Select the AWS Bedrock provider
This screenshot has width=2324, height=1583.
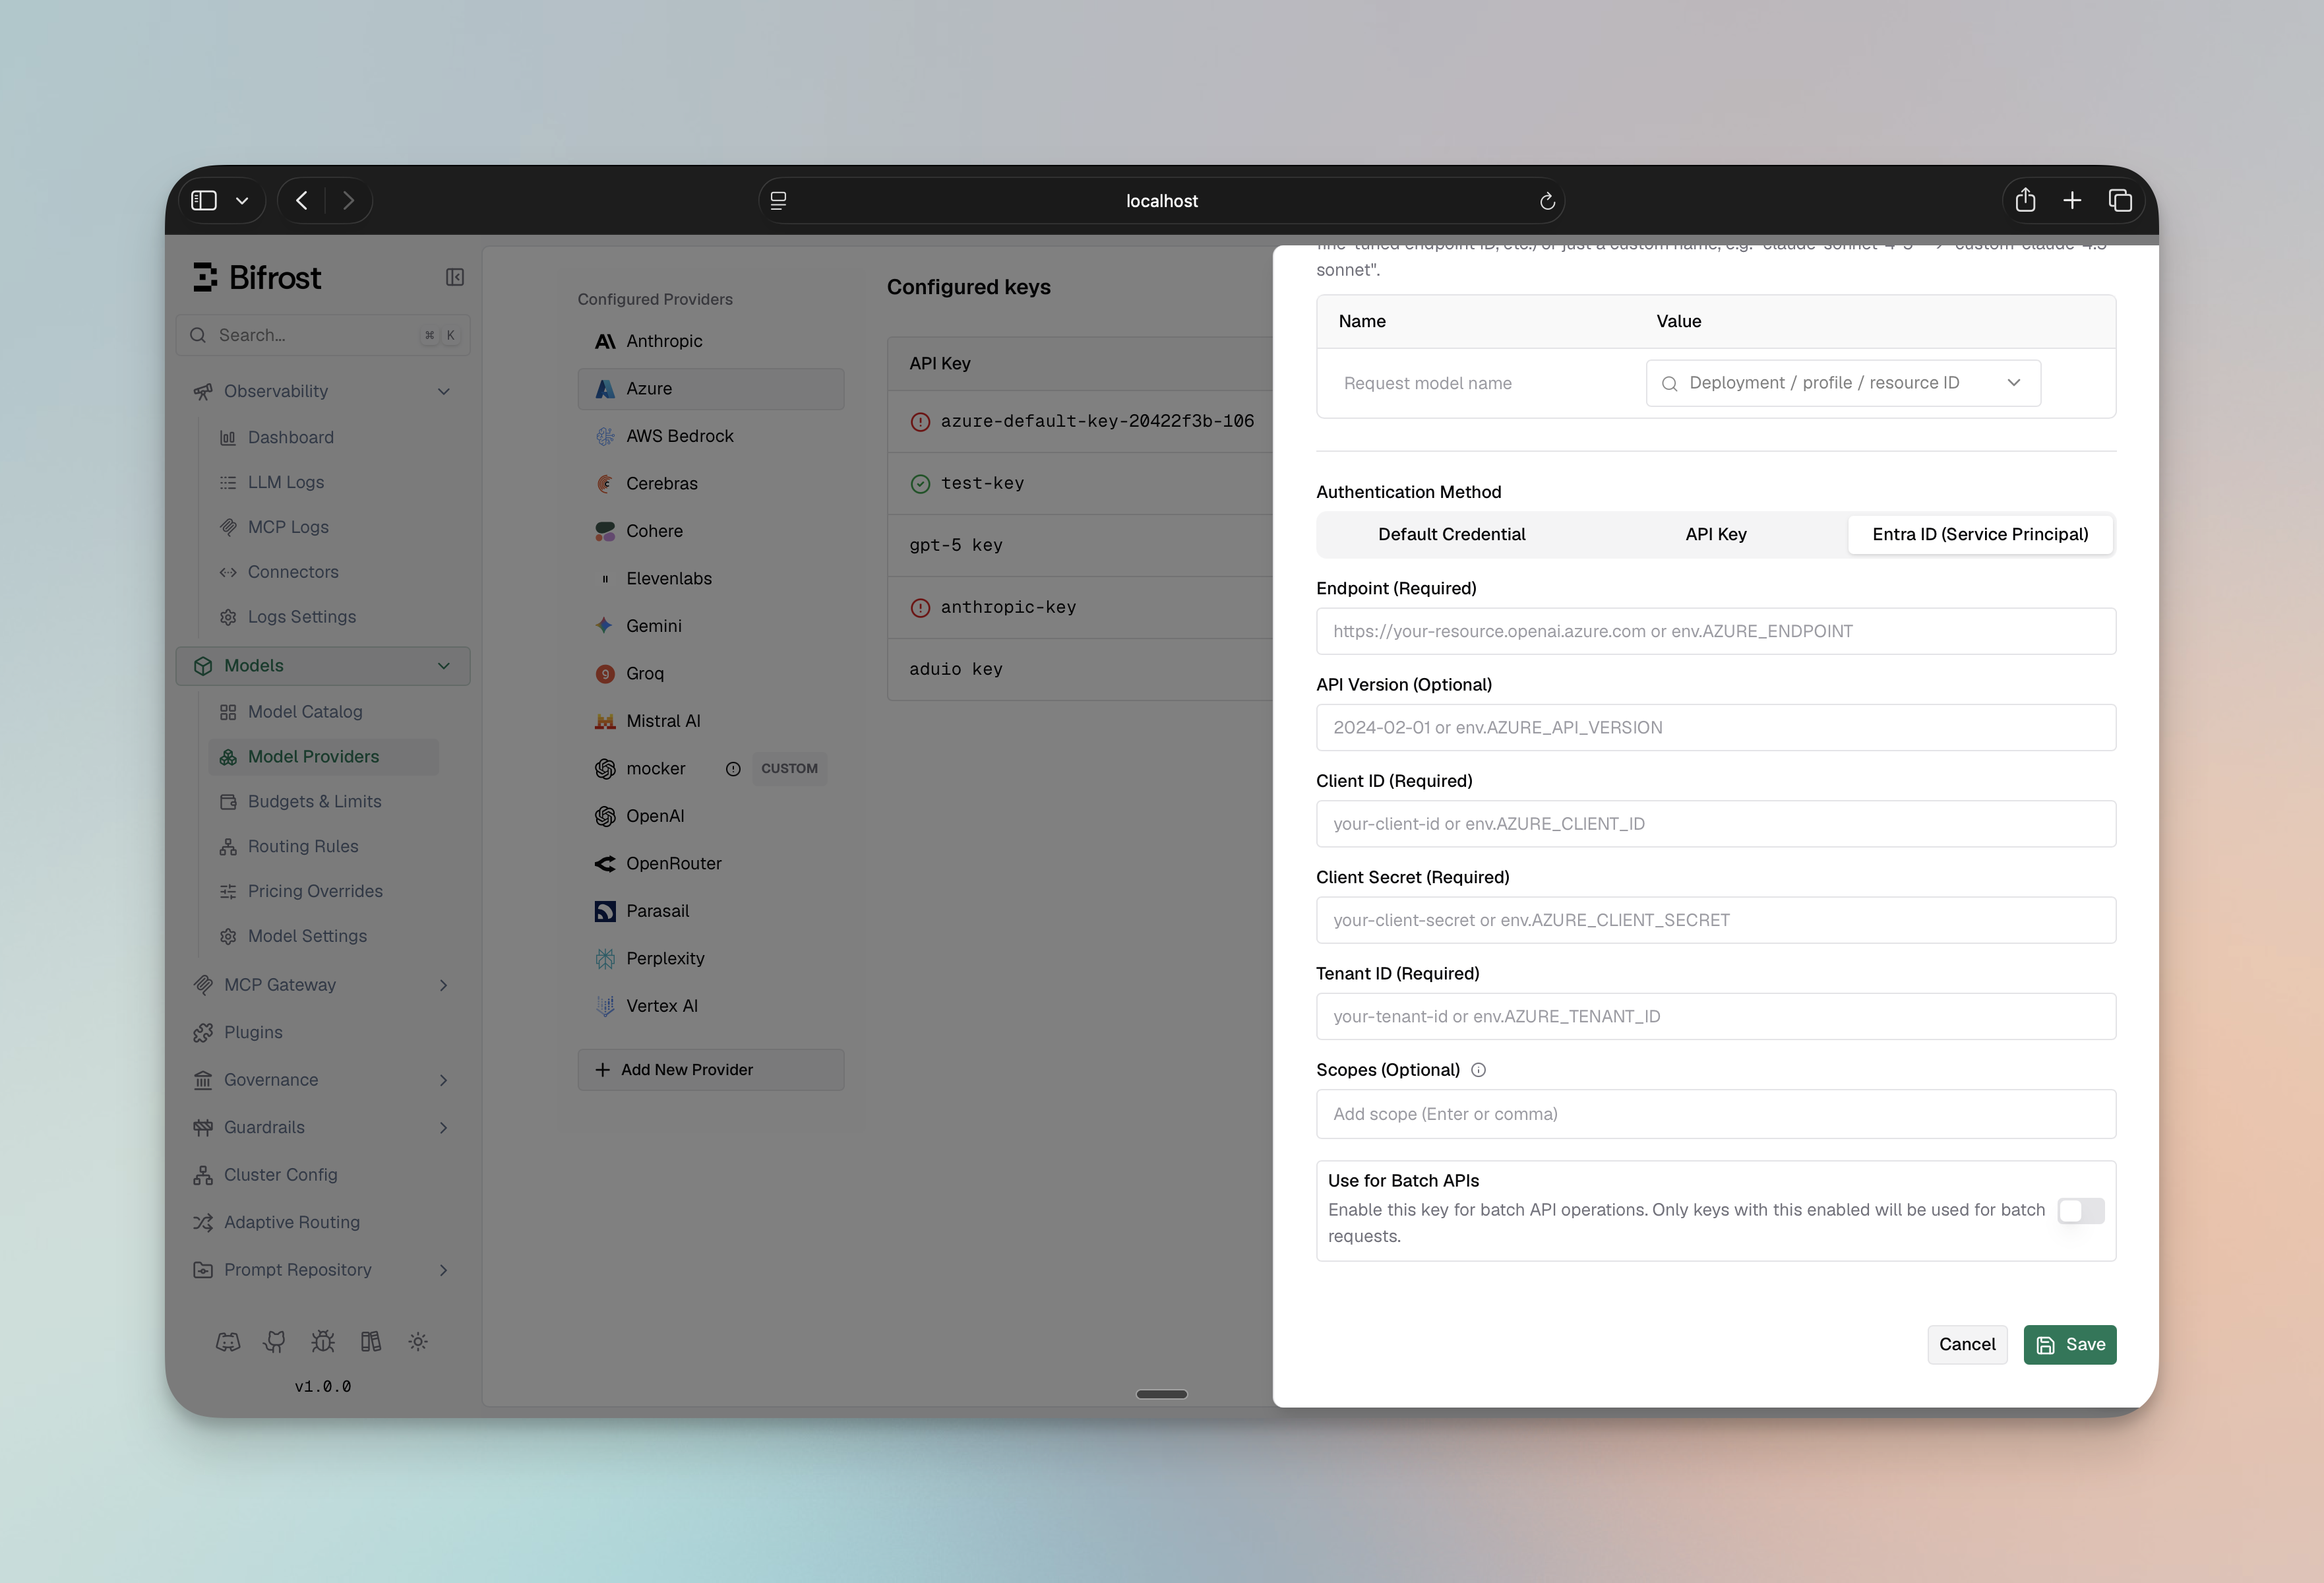(x=711, y=436)
